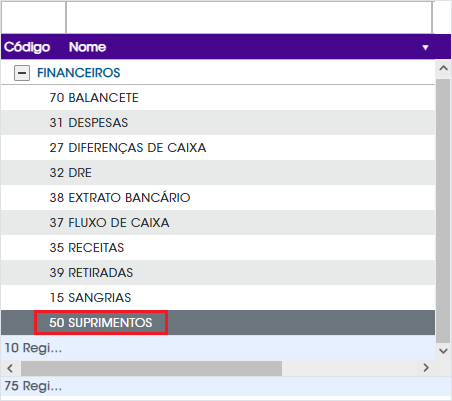The image size is (452, 401).
Task: Pick the 15 SANGRIAS item
Action: point(218,298)
